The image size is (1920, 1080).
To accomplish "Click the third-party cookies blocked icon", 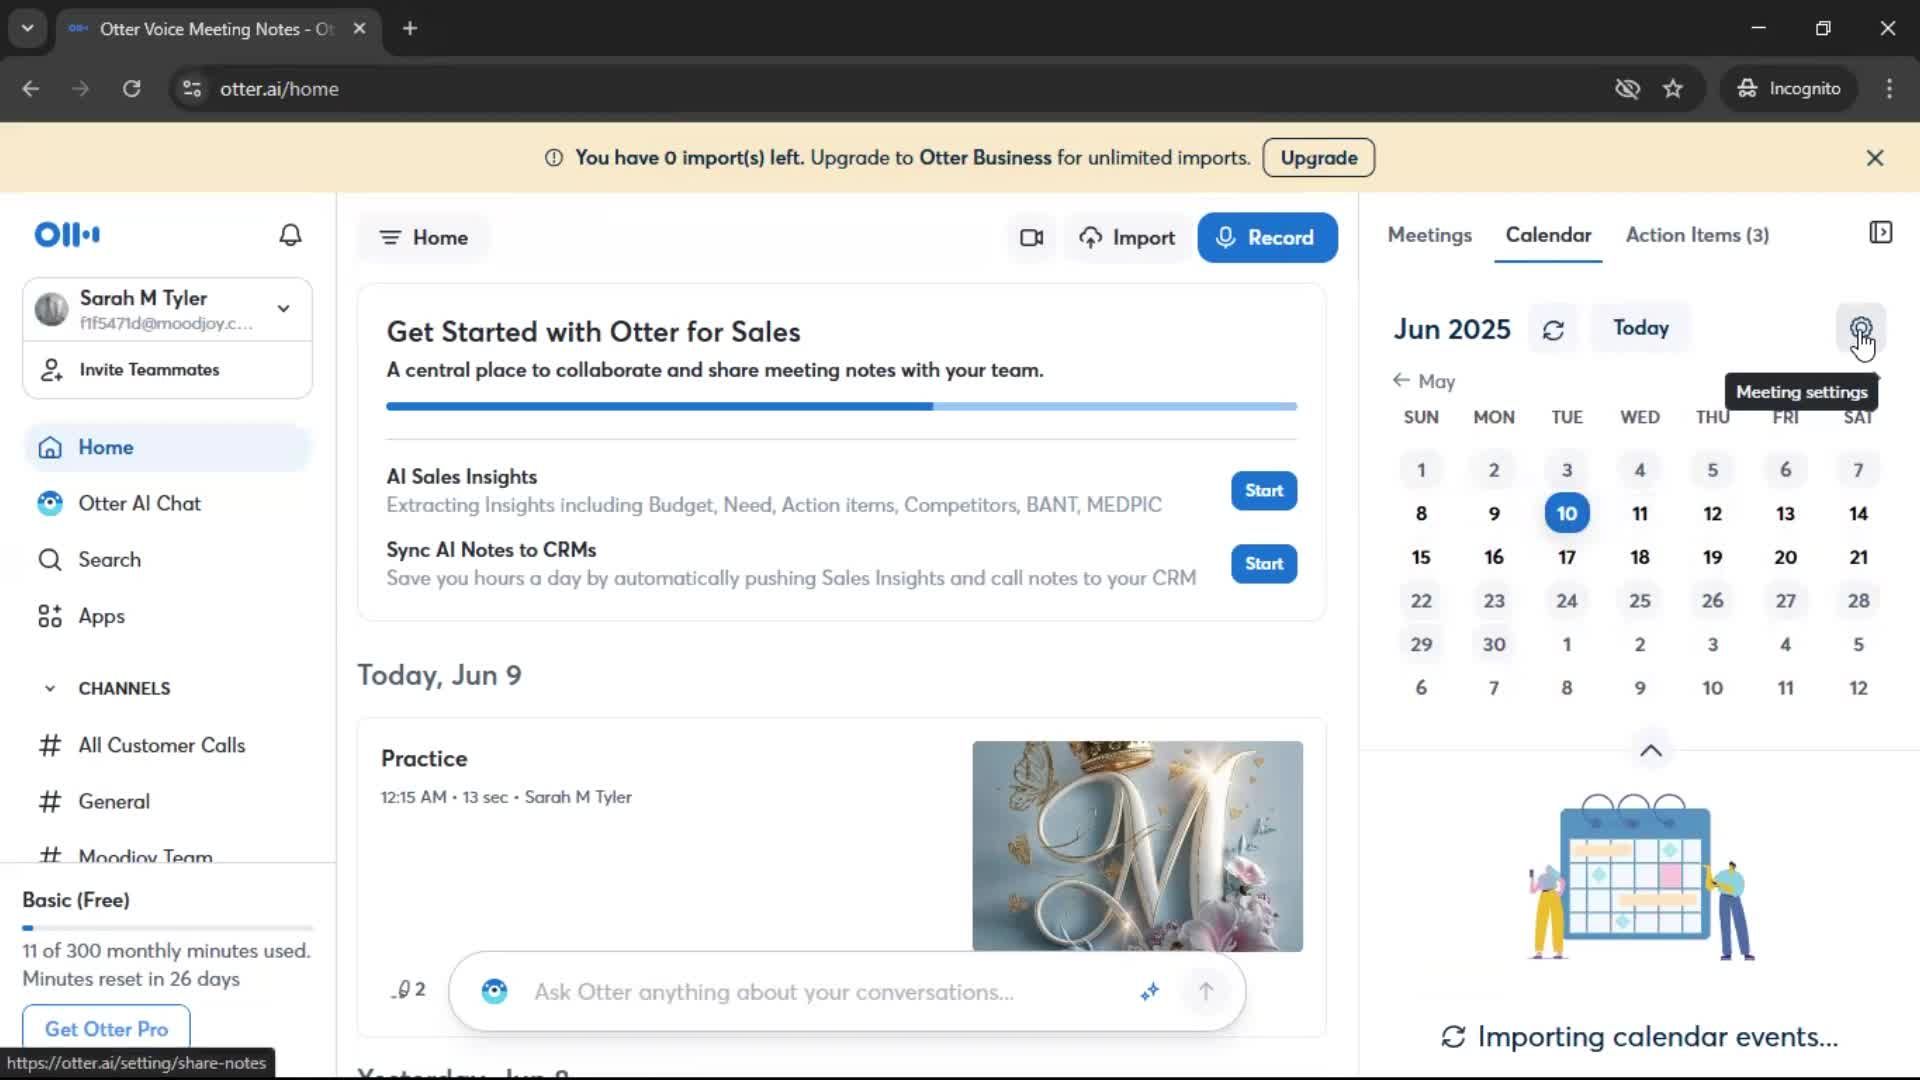I will coord(1627,89).
